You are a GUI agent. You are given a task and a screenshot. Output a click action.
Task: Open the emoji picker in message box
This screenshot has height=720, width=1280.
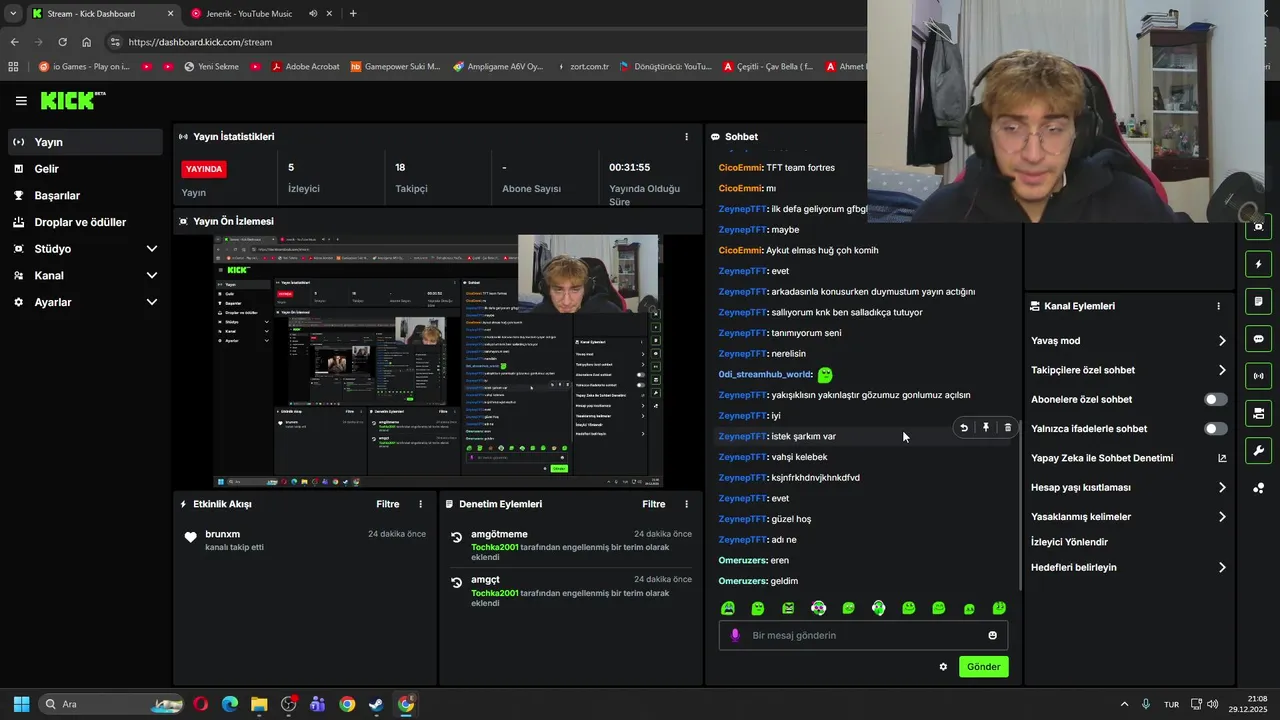[992, 635]
